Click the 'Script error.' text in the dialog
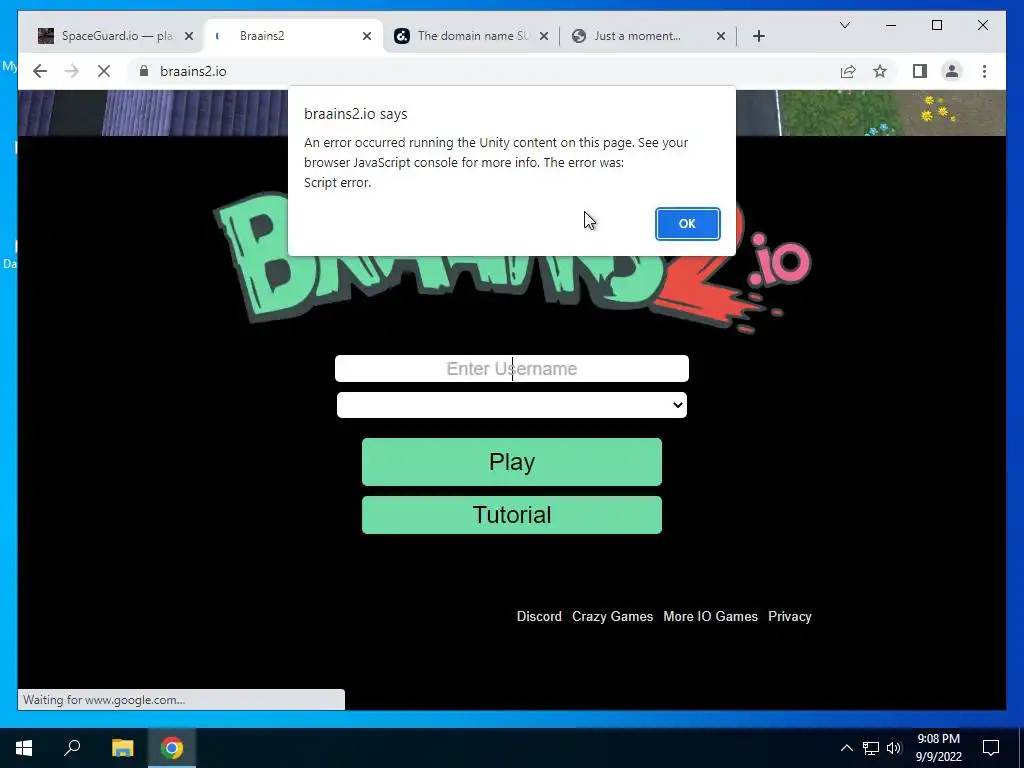This screenshot has width=1024, height=768. 338,183
